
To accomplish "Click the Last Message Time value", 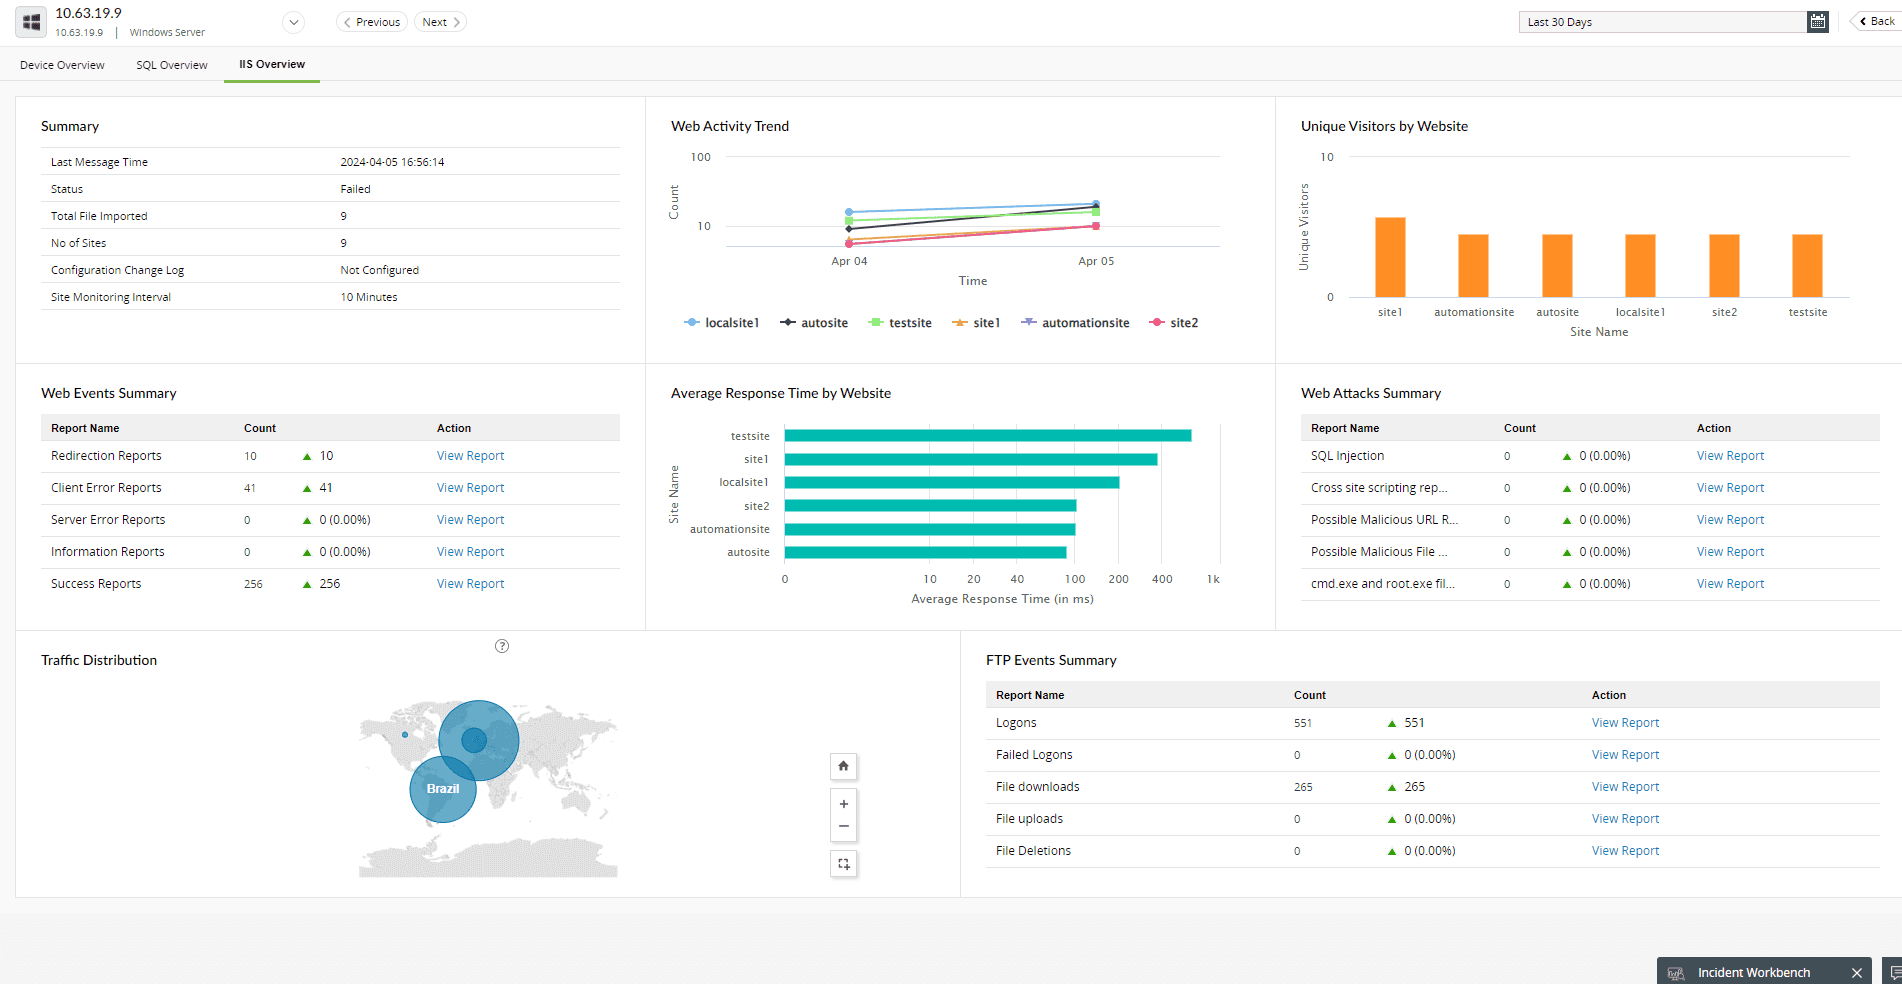I will pos(392,162).
